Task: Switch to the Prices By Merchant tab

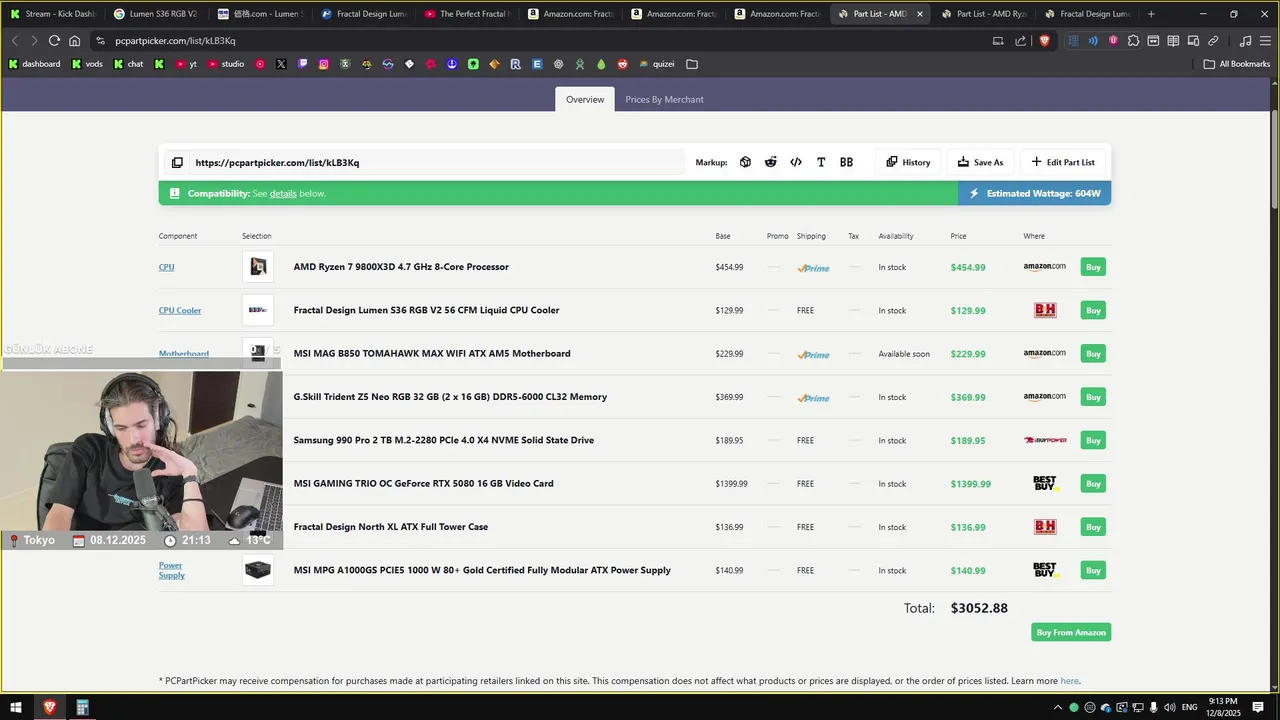Action: pyautogui.click(x=664, y=100)
